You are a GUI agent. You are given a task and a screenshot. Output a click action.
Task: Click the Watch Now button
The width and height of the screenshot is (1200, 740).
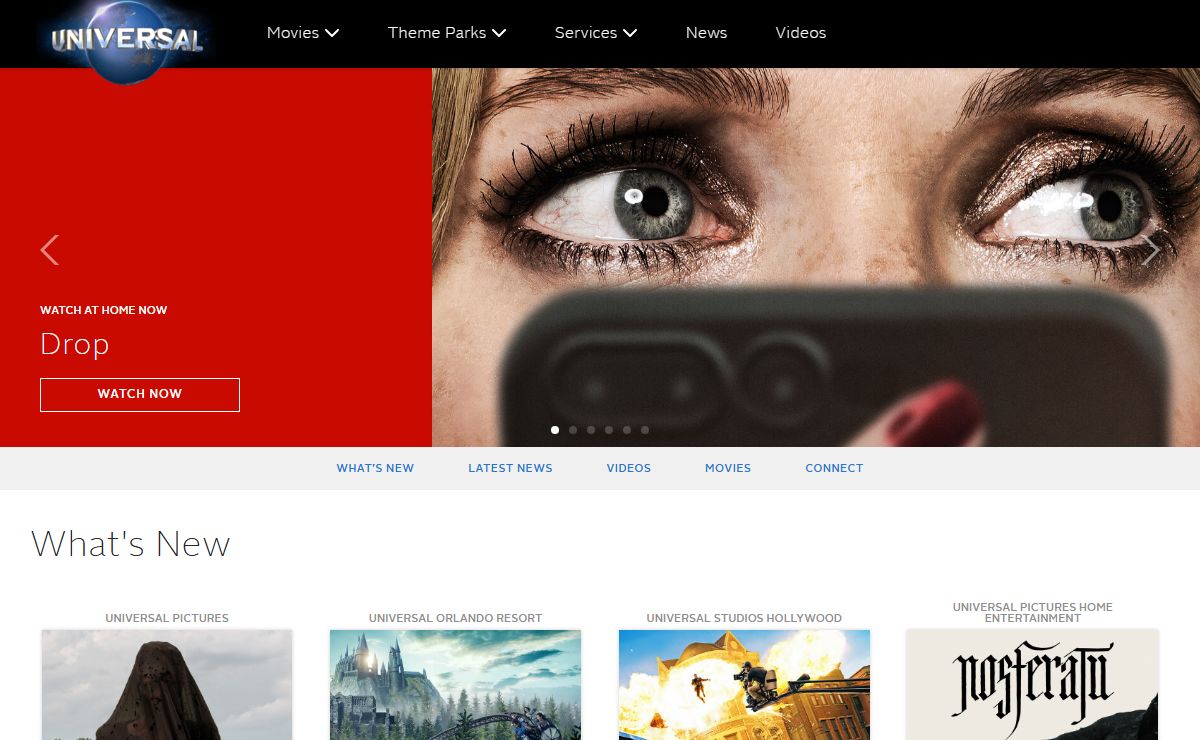pyautogui.click(x=140, y=394)
